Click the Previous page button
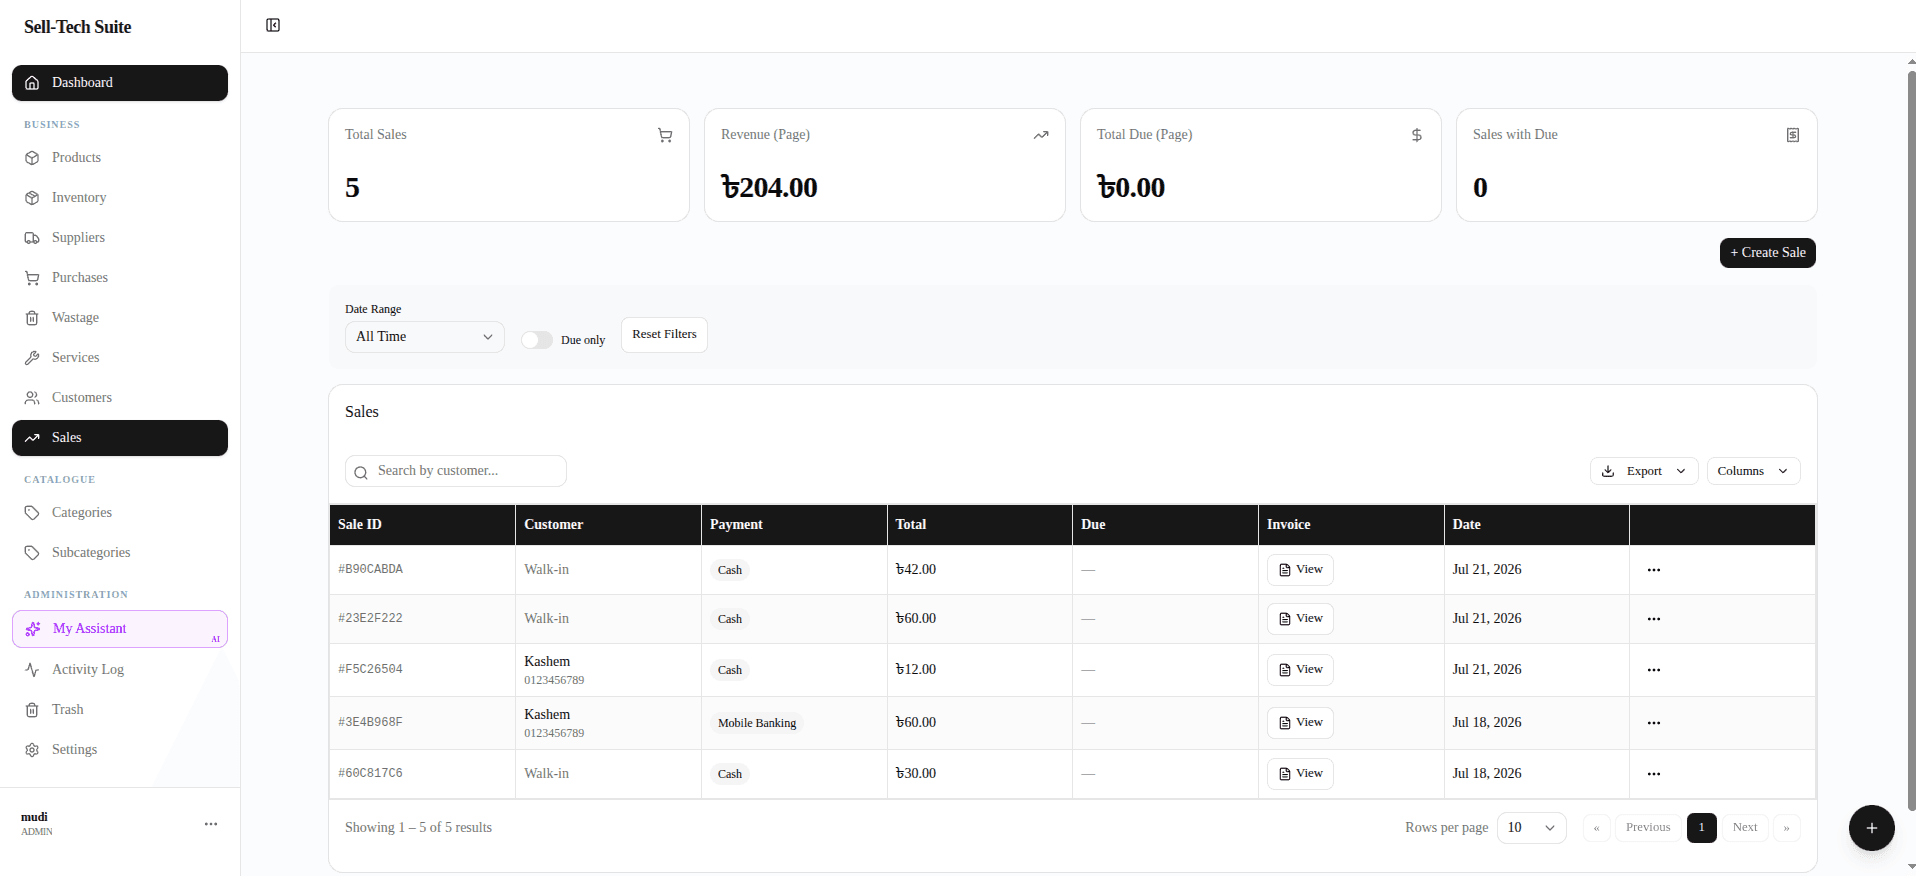The height and width of the screenshot is (876, 1916). point(1648,828)
